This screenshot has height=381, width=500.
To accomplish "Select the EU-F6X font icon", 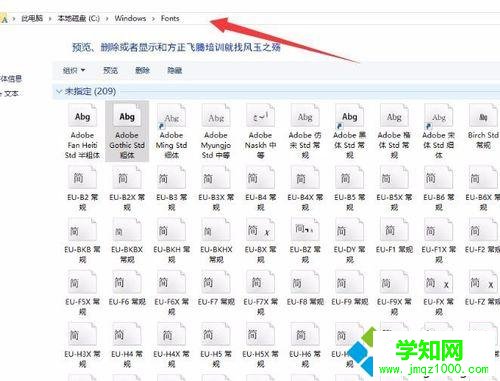I will (171, 282).
